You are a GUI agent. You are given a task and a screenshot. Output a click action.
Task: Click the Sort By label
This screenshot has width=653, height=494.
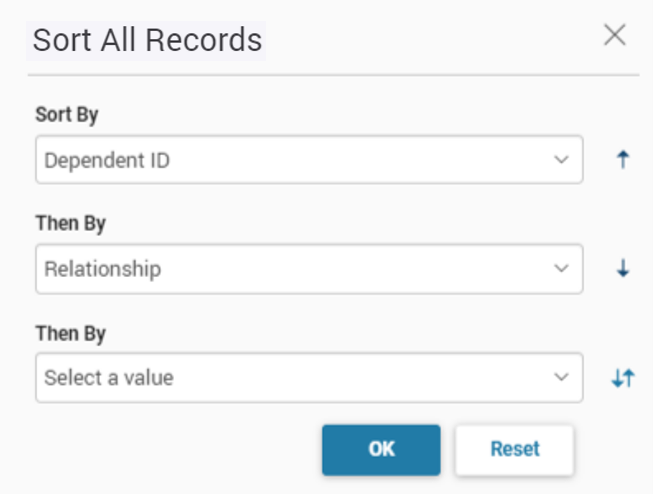pyautogui.click(x=66, y=114)
